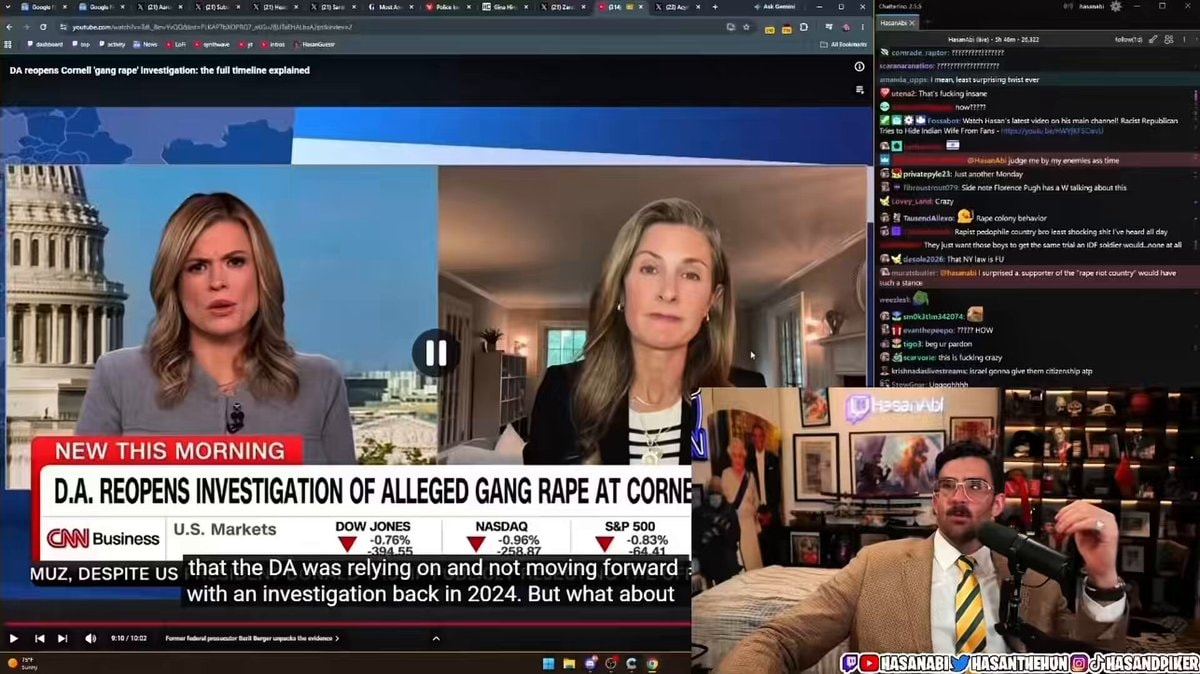Screen dimensions: 1200x674
Task: Open the playlist queue icon on the video
Action: [x=859, y=90]
